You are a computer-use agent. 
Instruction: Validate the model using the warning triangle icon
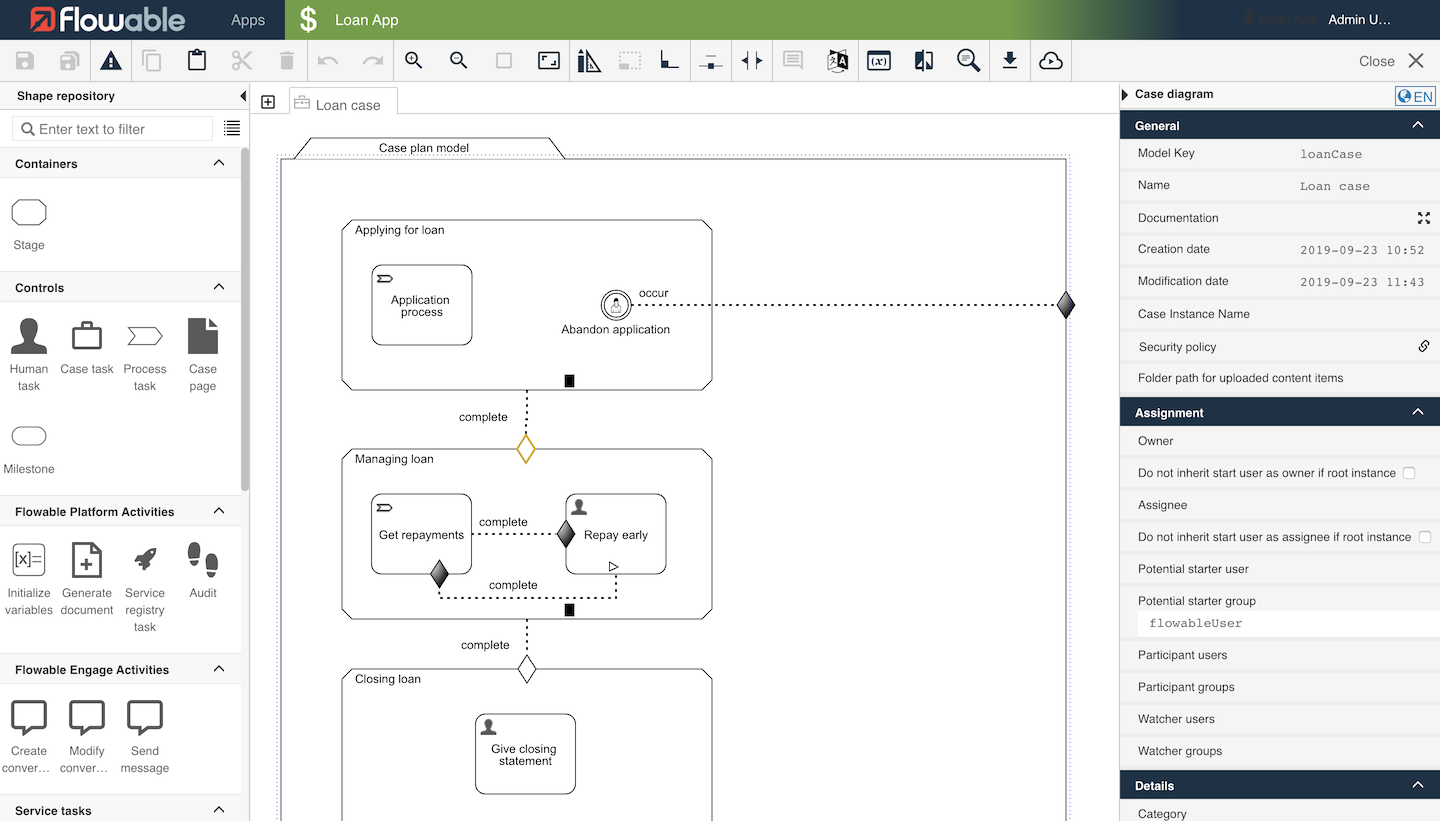click(x=111, y=60)
